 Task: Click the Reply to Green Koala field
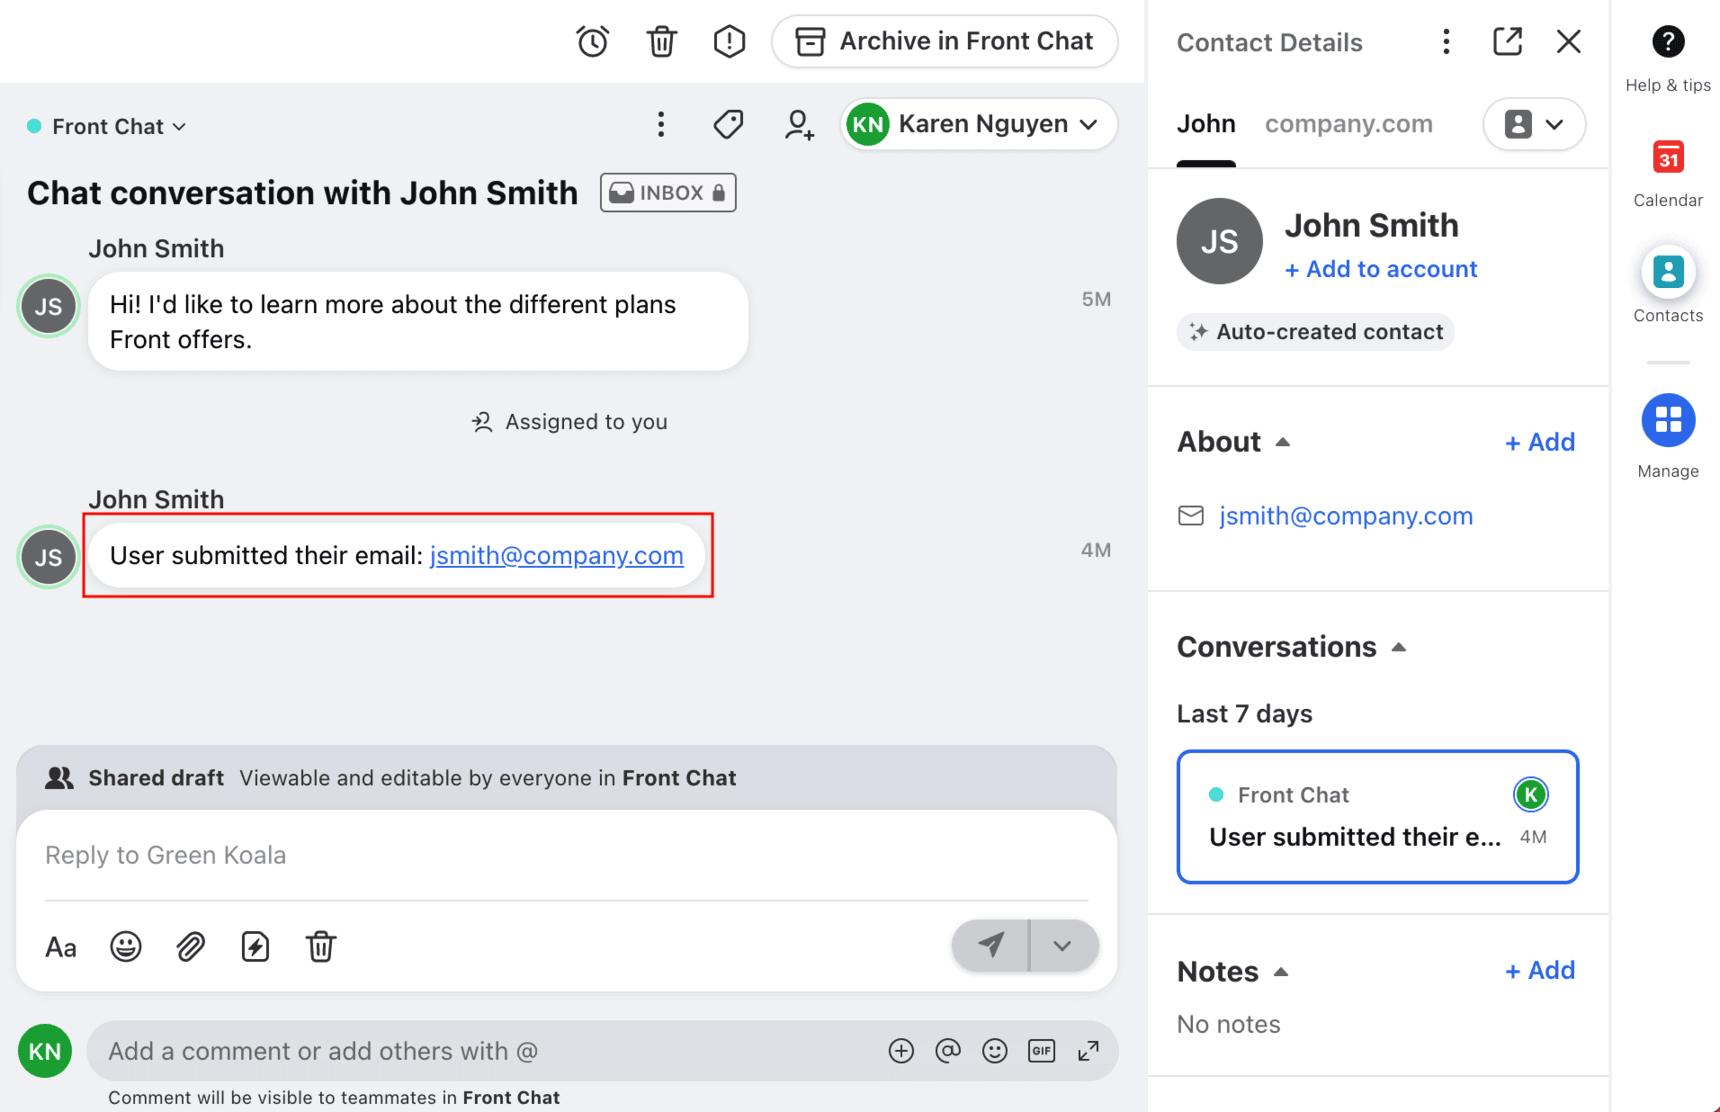pos(566,856)
